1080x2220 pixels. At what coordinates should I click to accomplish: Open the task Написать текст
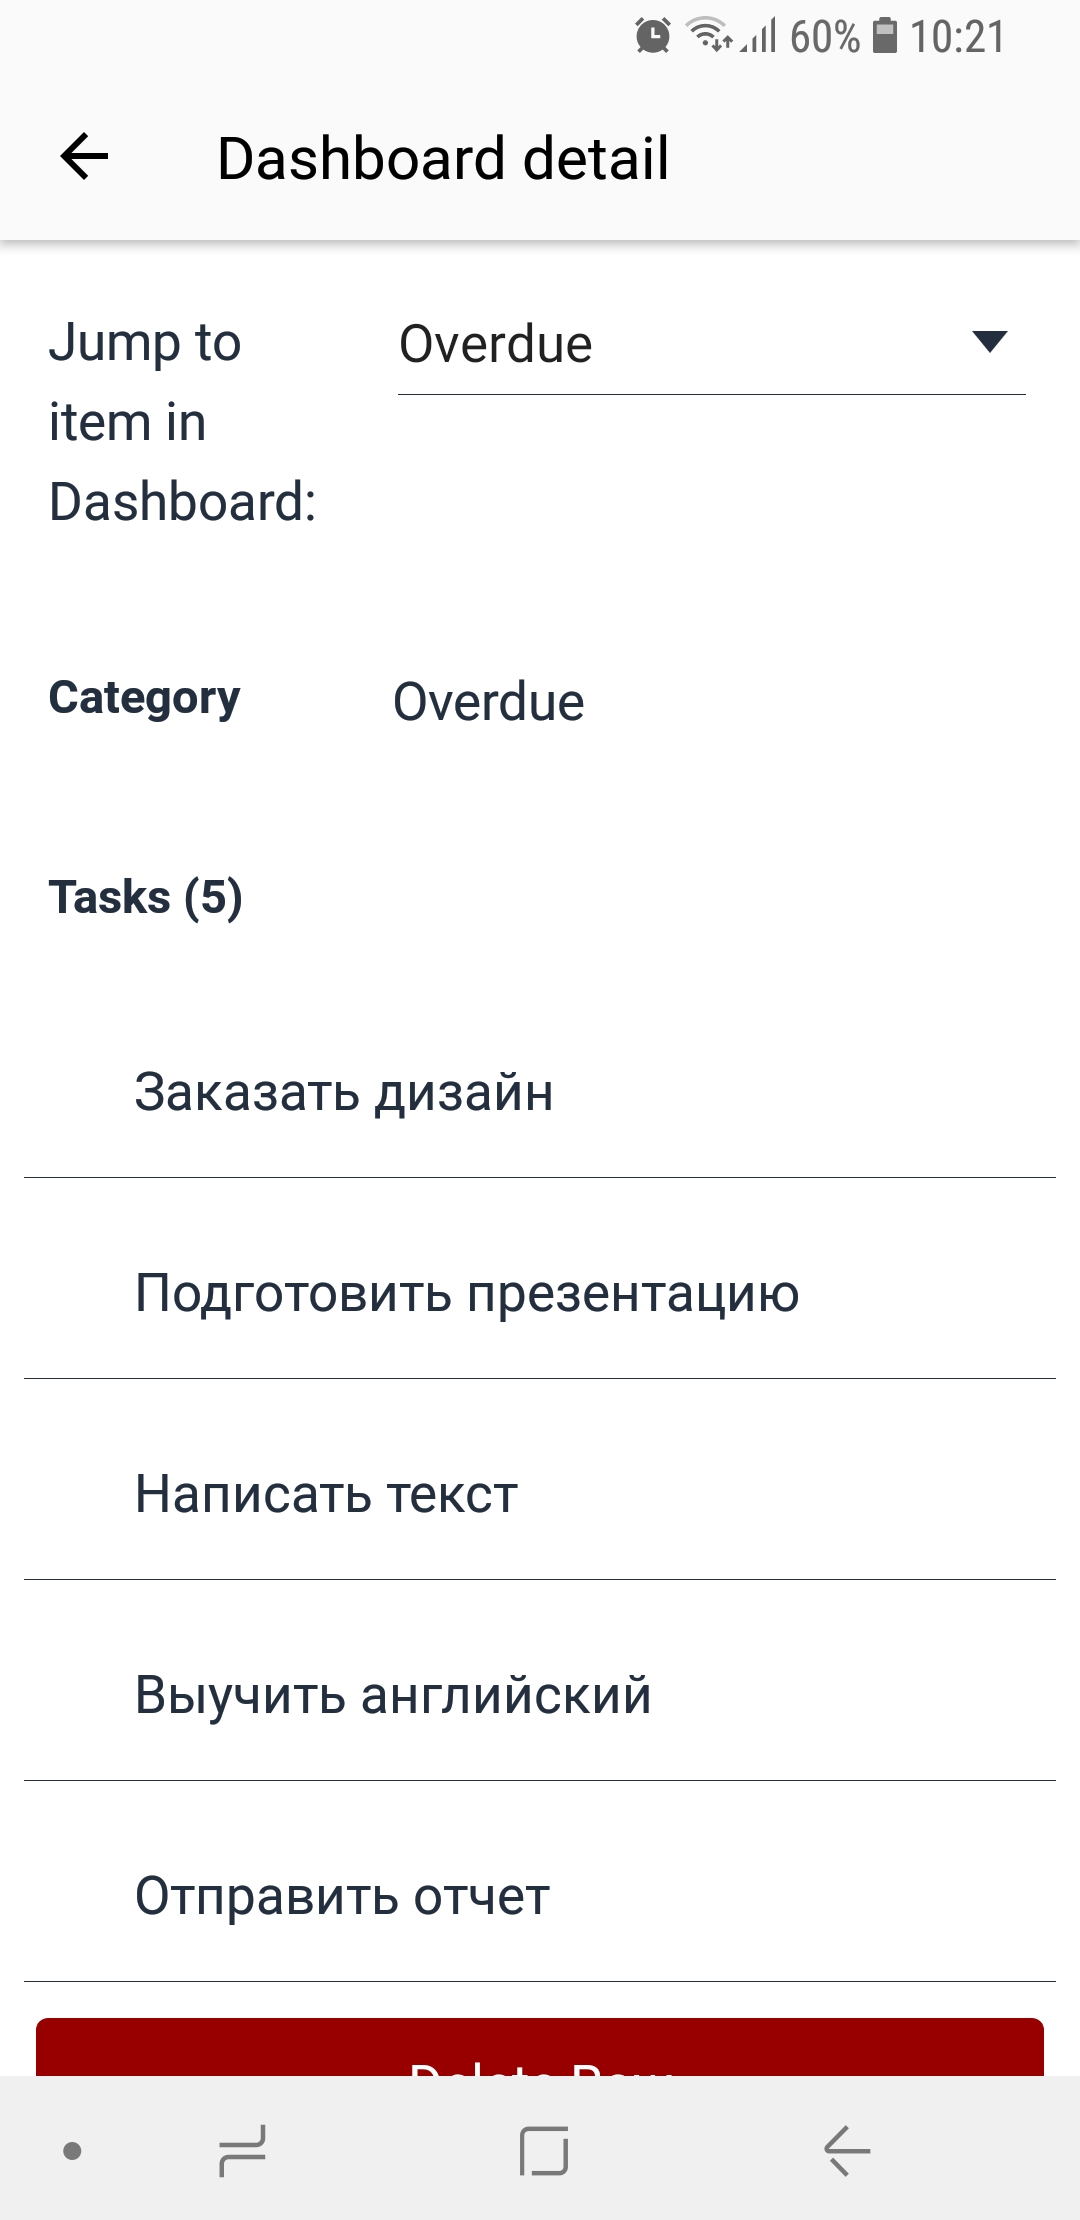tap(540, 1494)
